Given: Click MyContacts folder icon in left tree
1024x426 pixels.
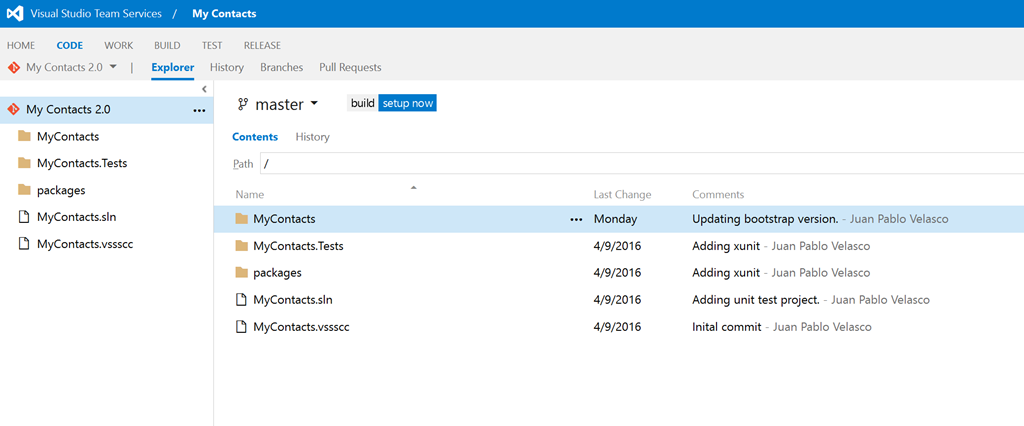Looking at the screenshot, I should click(25, 137).
